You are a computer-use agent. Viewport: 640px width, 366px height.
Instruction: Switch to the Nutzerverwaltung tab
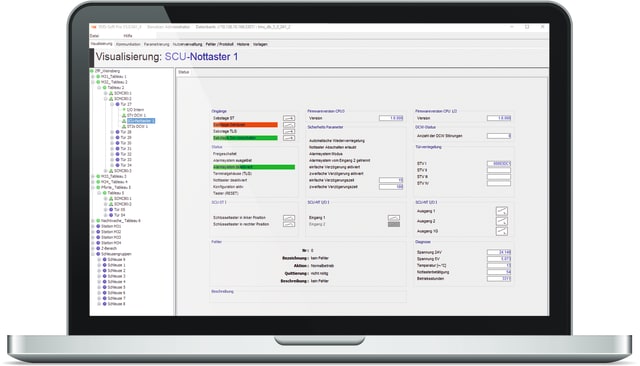click(x=187, y=44)
